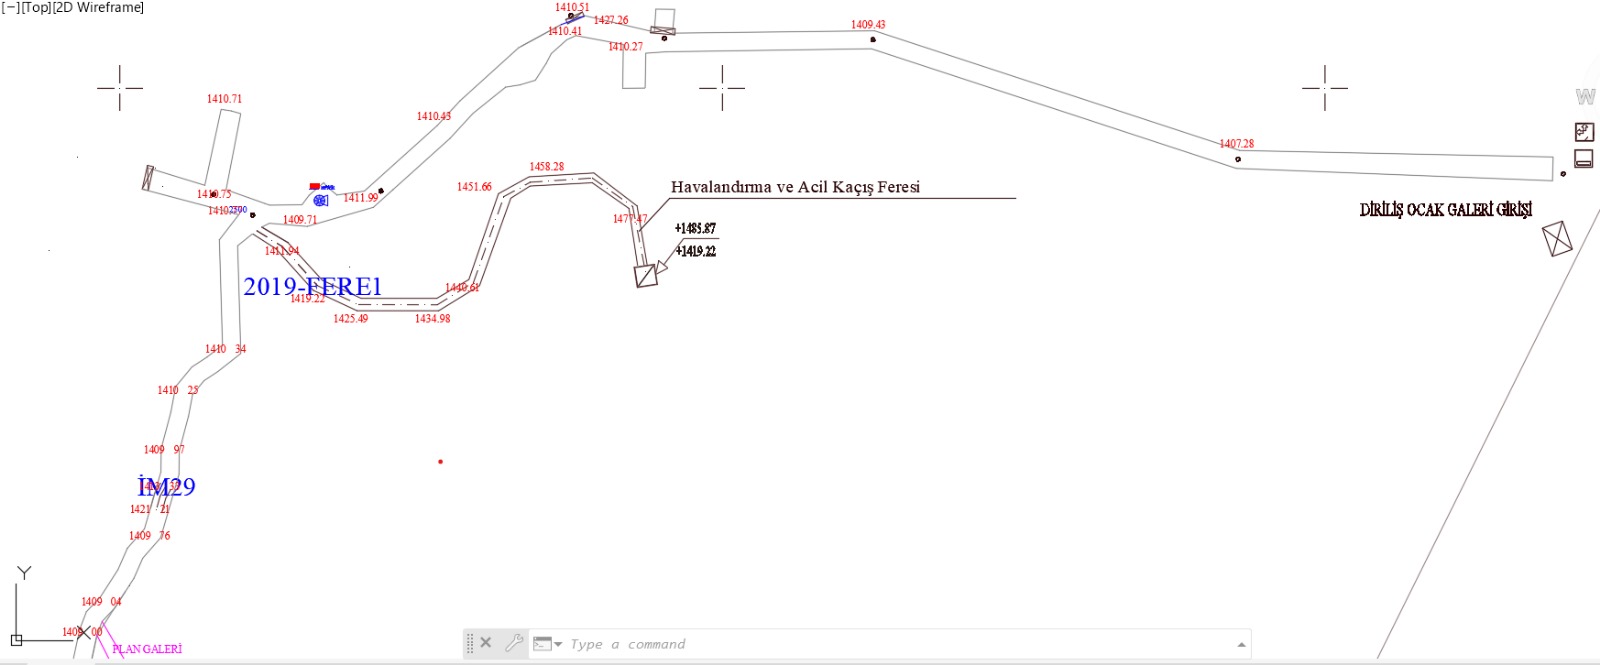Screen dimensions: 1600x665
Task: Expand command history with the up arrow
Action: point(1241,644)
